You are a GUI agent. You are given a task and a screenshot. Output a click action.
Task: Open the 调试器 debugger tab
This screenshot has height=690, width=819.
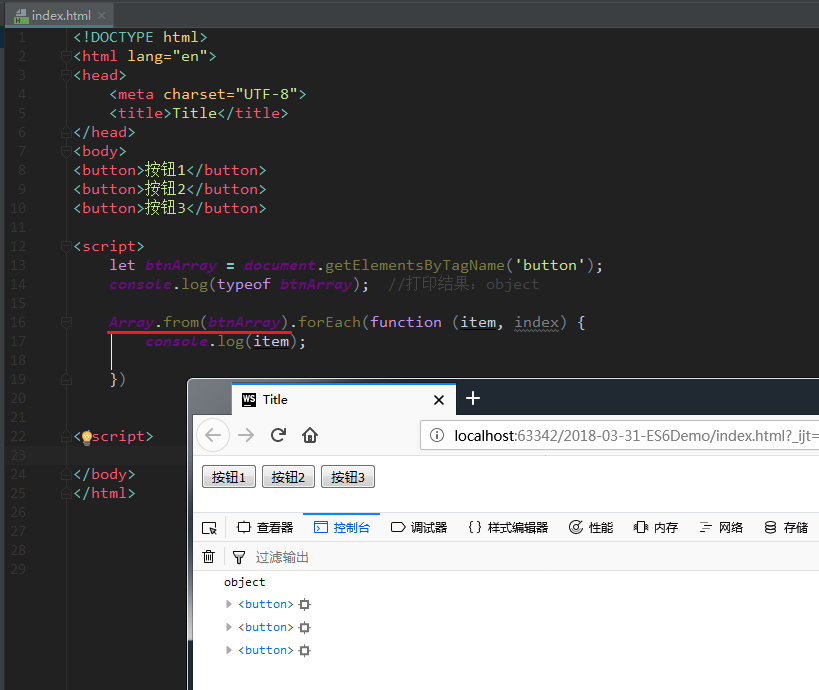click(419, 528)
